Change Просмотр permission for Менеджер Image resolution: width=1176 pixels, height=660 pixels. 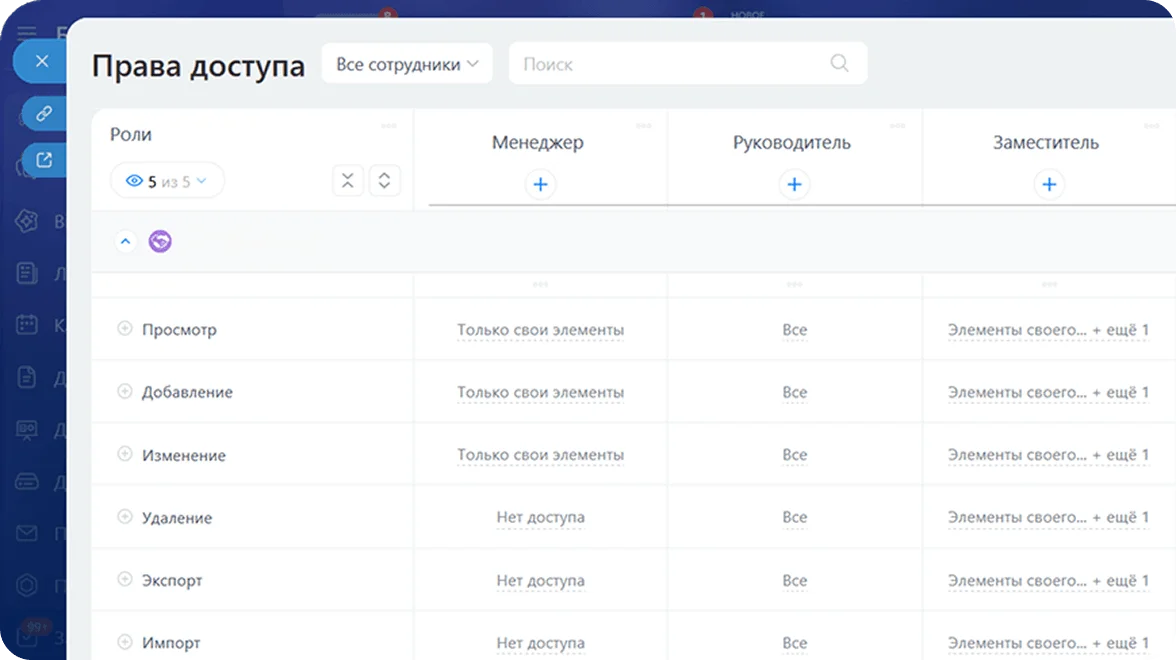point(541,330)
